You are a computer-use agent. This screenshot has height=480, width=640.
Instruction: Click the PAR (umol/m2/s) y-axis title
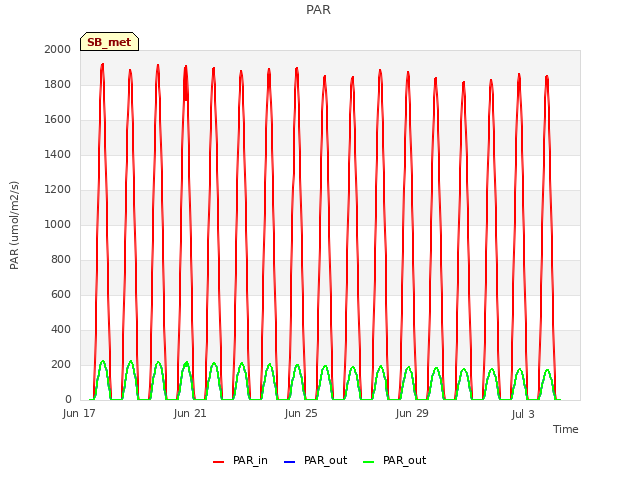tap(14, 225)
